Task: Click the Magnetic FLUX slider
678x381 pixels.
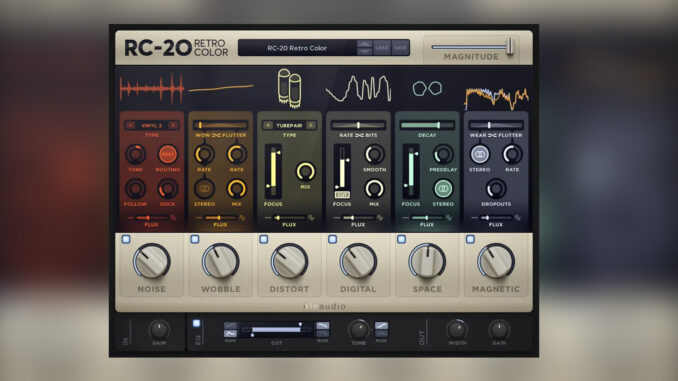Action: (x=496, y=218)
